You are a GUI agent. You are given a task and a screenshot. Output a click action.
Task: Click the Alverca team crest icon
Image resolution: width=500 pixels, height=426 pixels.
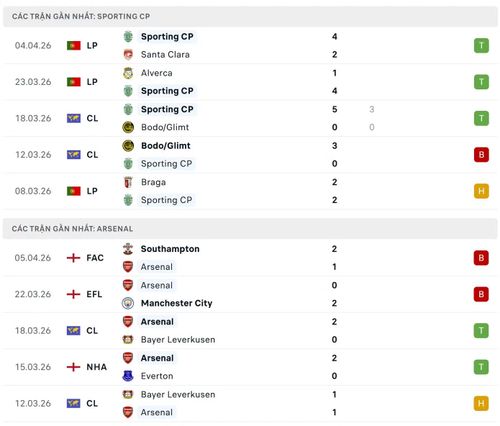[x=128, y=73]
